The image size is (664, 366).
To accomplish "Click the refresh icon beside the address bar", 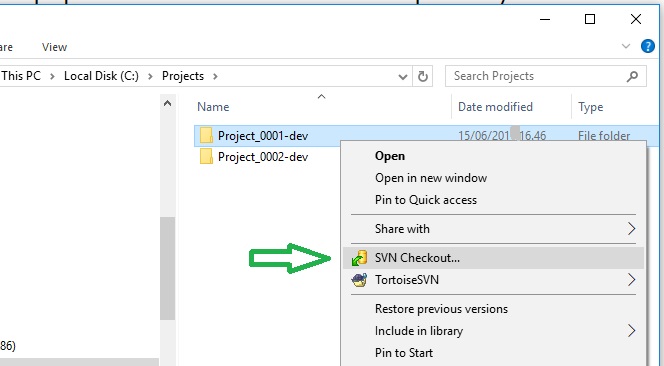I will (x=423, y=77).
